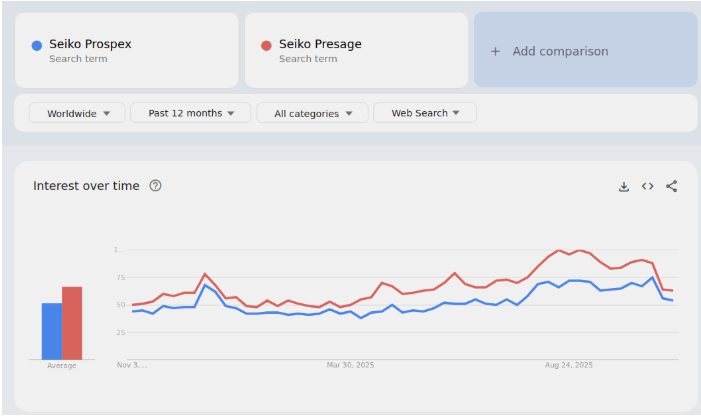
Task: Expand the Past 12 months time range
Action: coord(190,113)
